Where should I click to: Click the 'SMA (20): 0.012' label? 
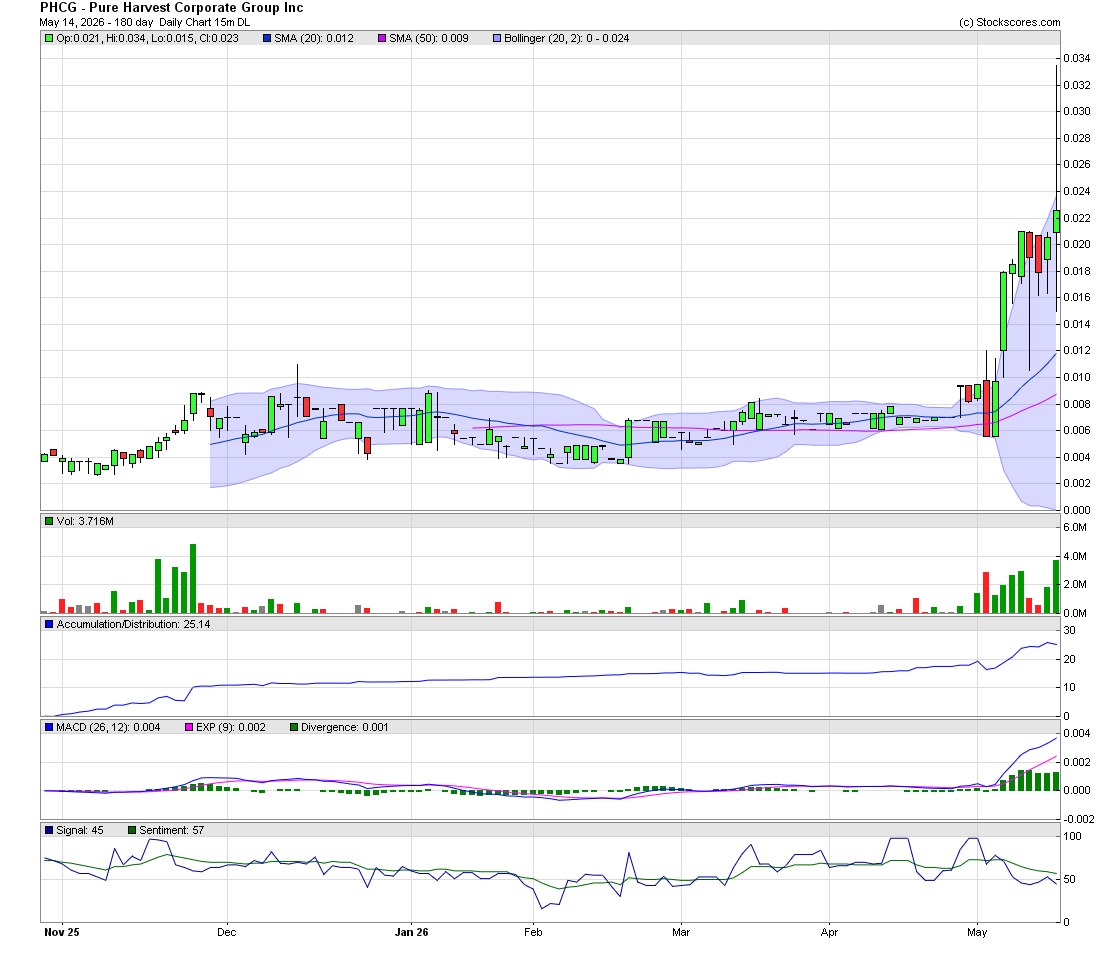click(x=314, y=39)
